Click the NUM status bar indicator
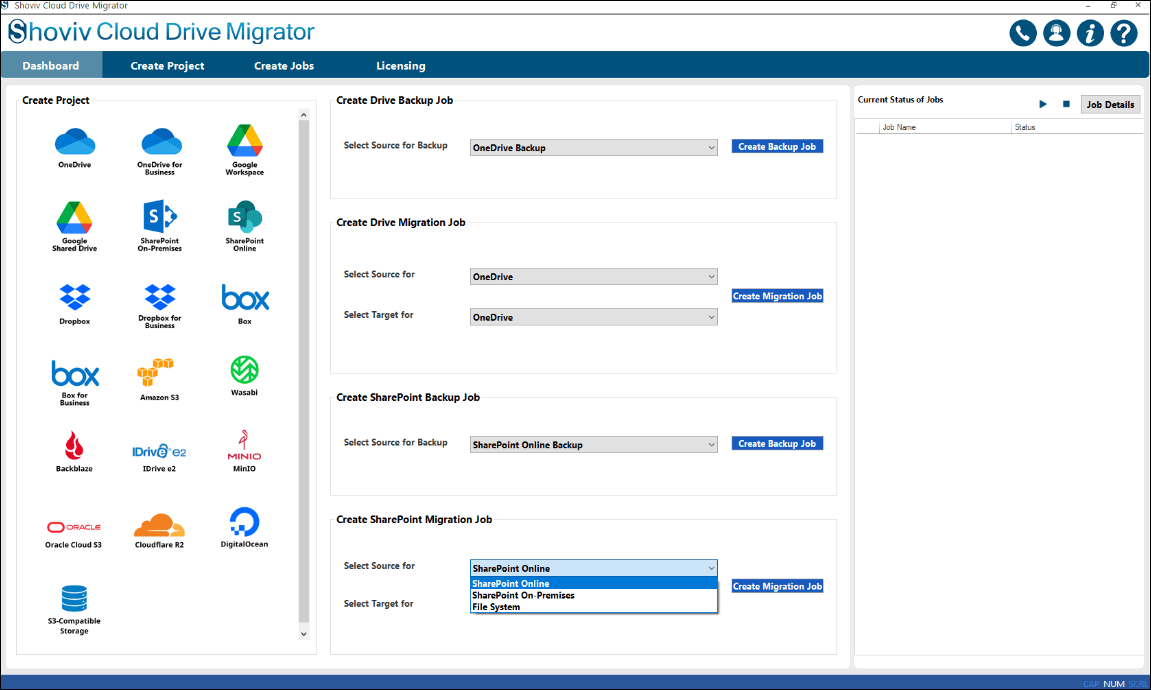Viewport: 1151px width, 690px height. point(1114,683)
